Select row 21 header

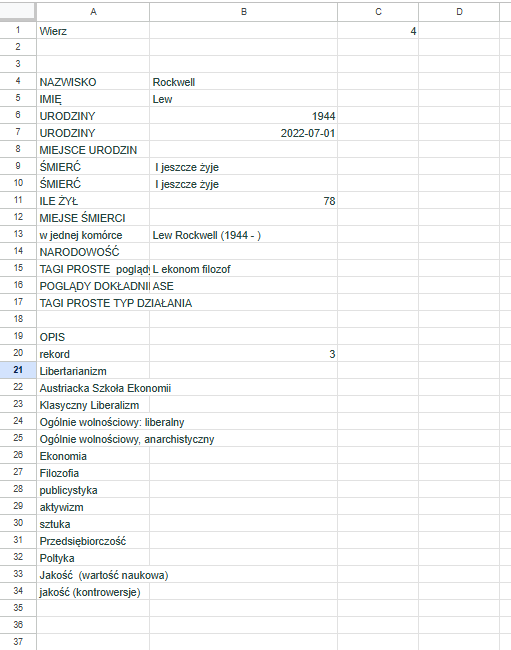point(18,370)
